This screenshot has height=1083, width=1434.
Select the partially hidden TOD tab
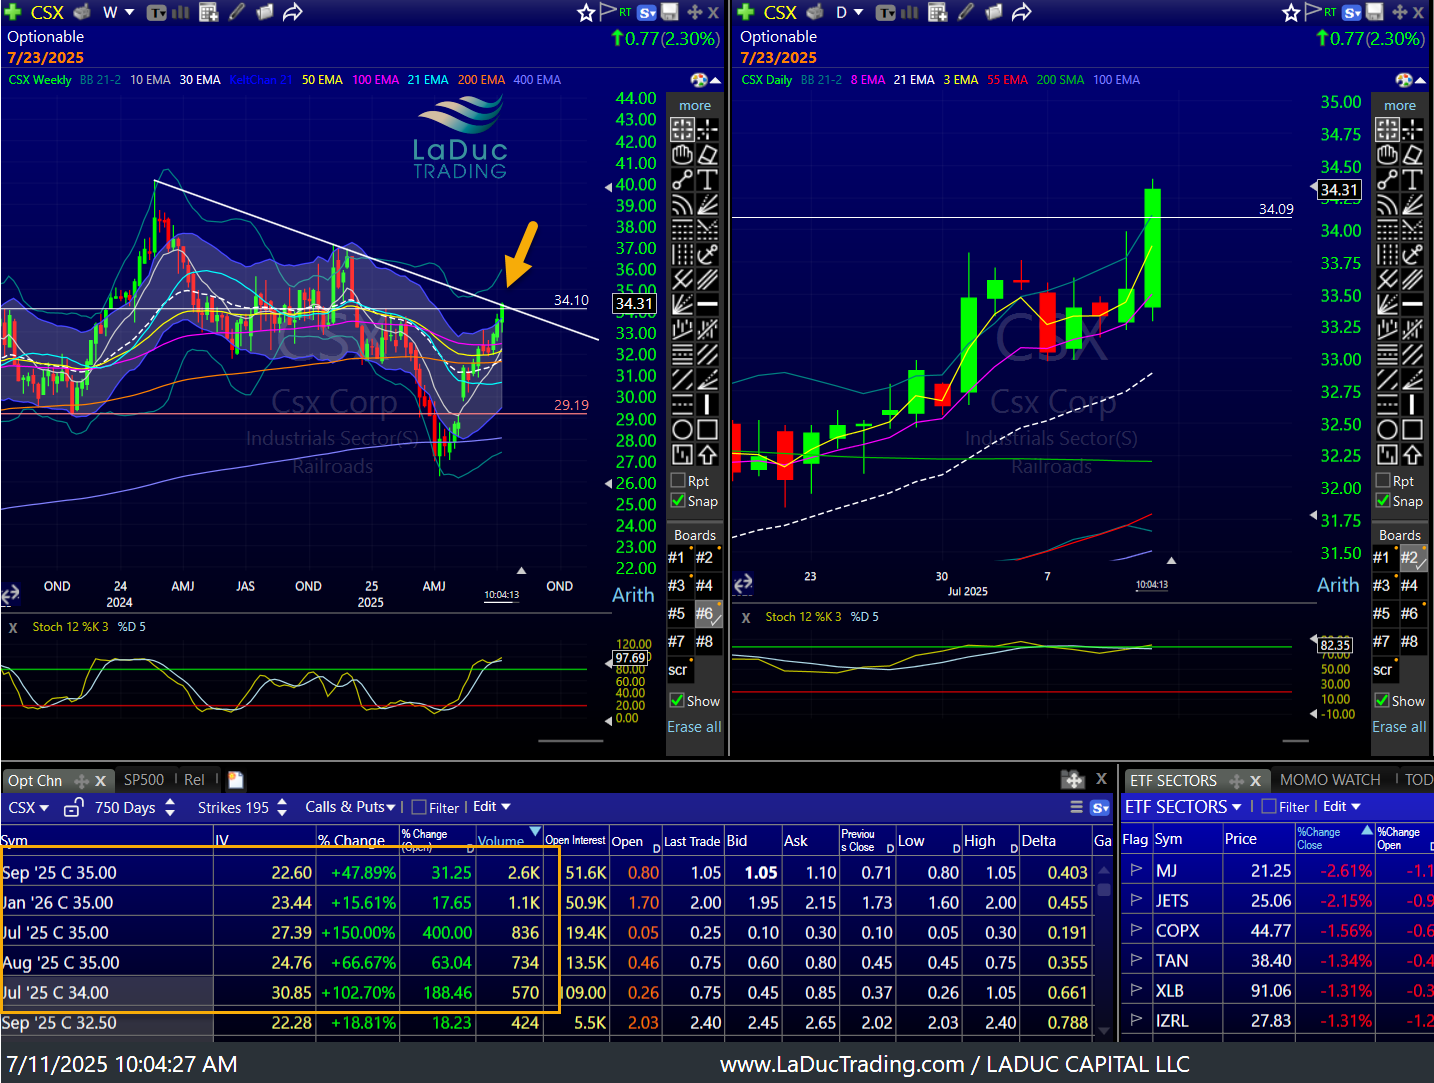tap(1418, 780)
